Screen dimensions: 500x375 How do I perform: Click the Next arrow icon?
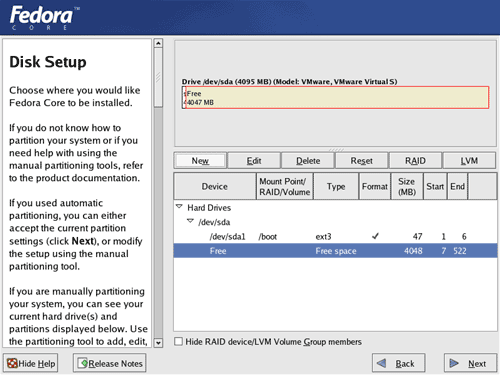click(x=454, y=363)
